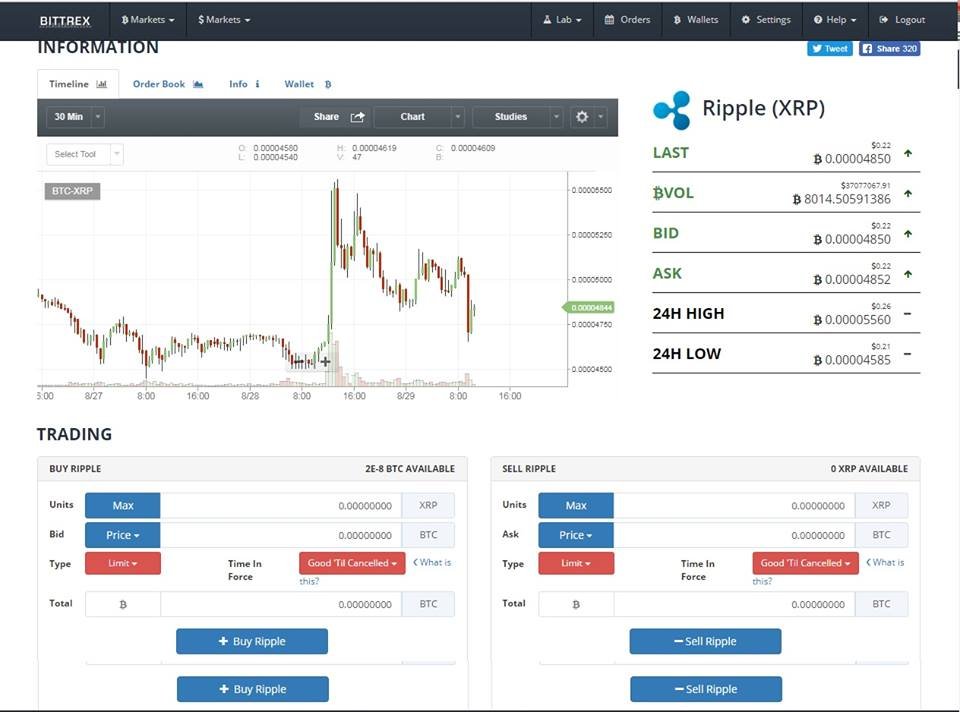Click the Buy Ripple Units input field

[280, 506]
